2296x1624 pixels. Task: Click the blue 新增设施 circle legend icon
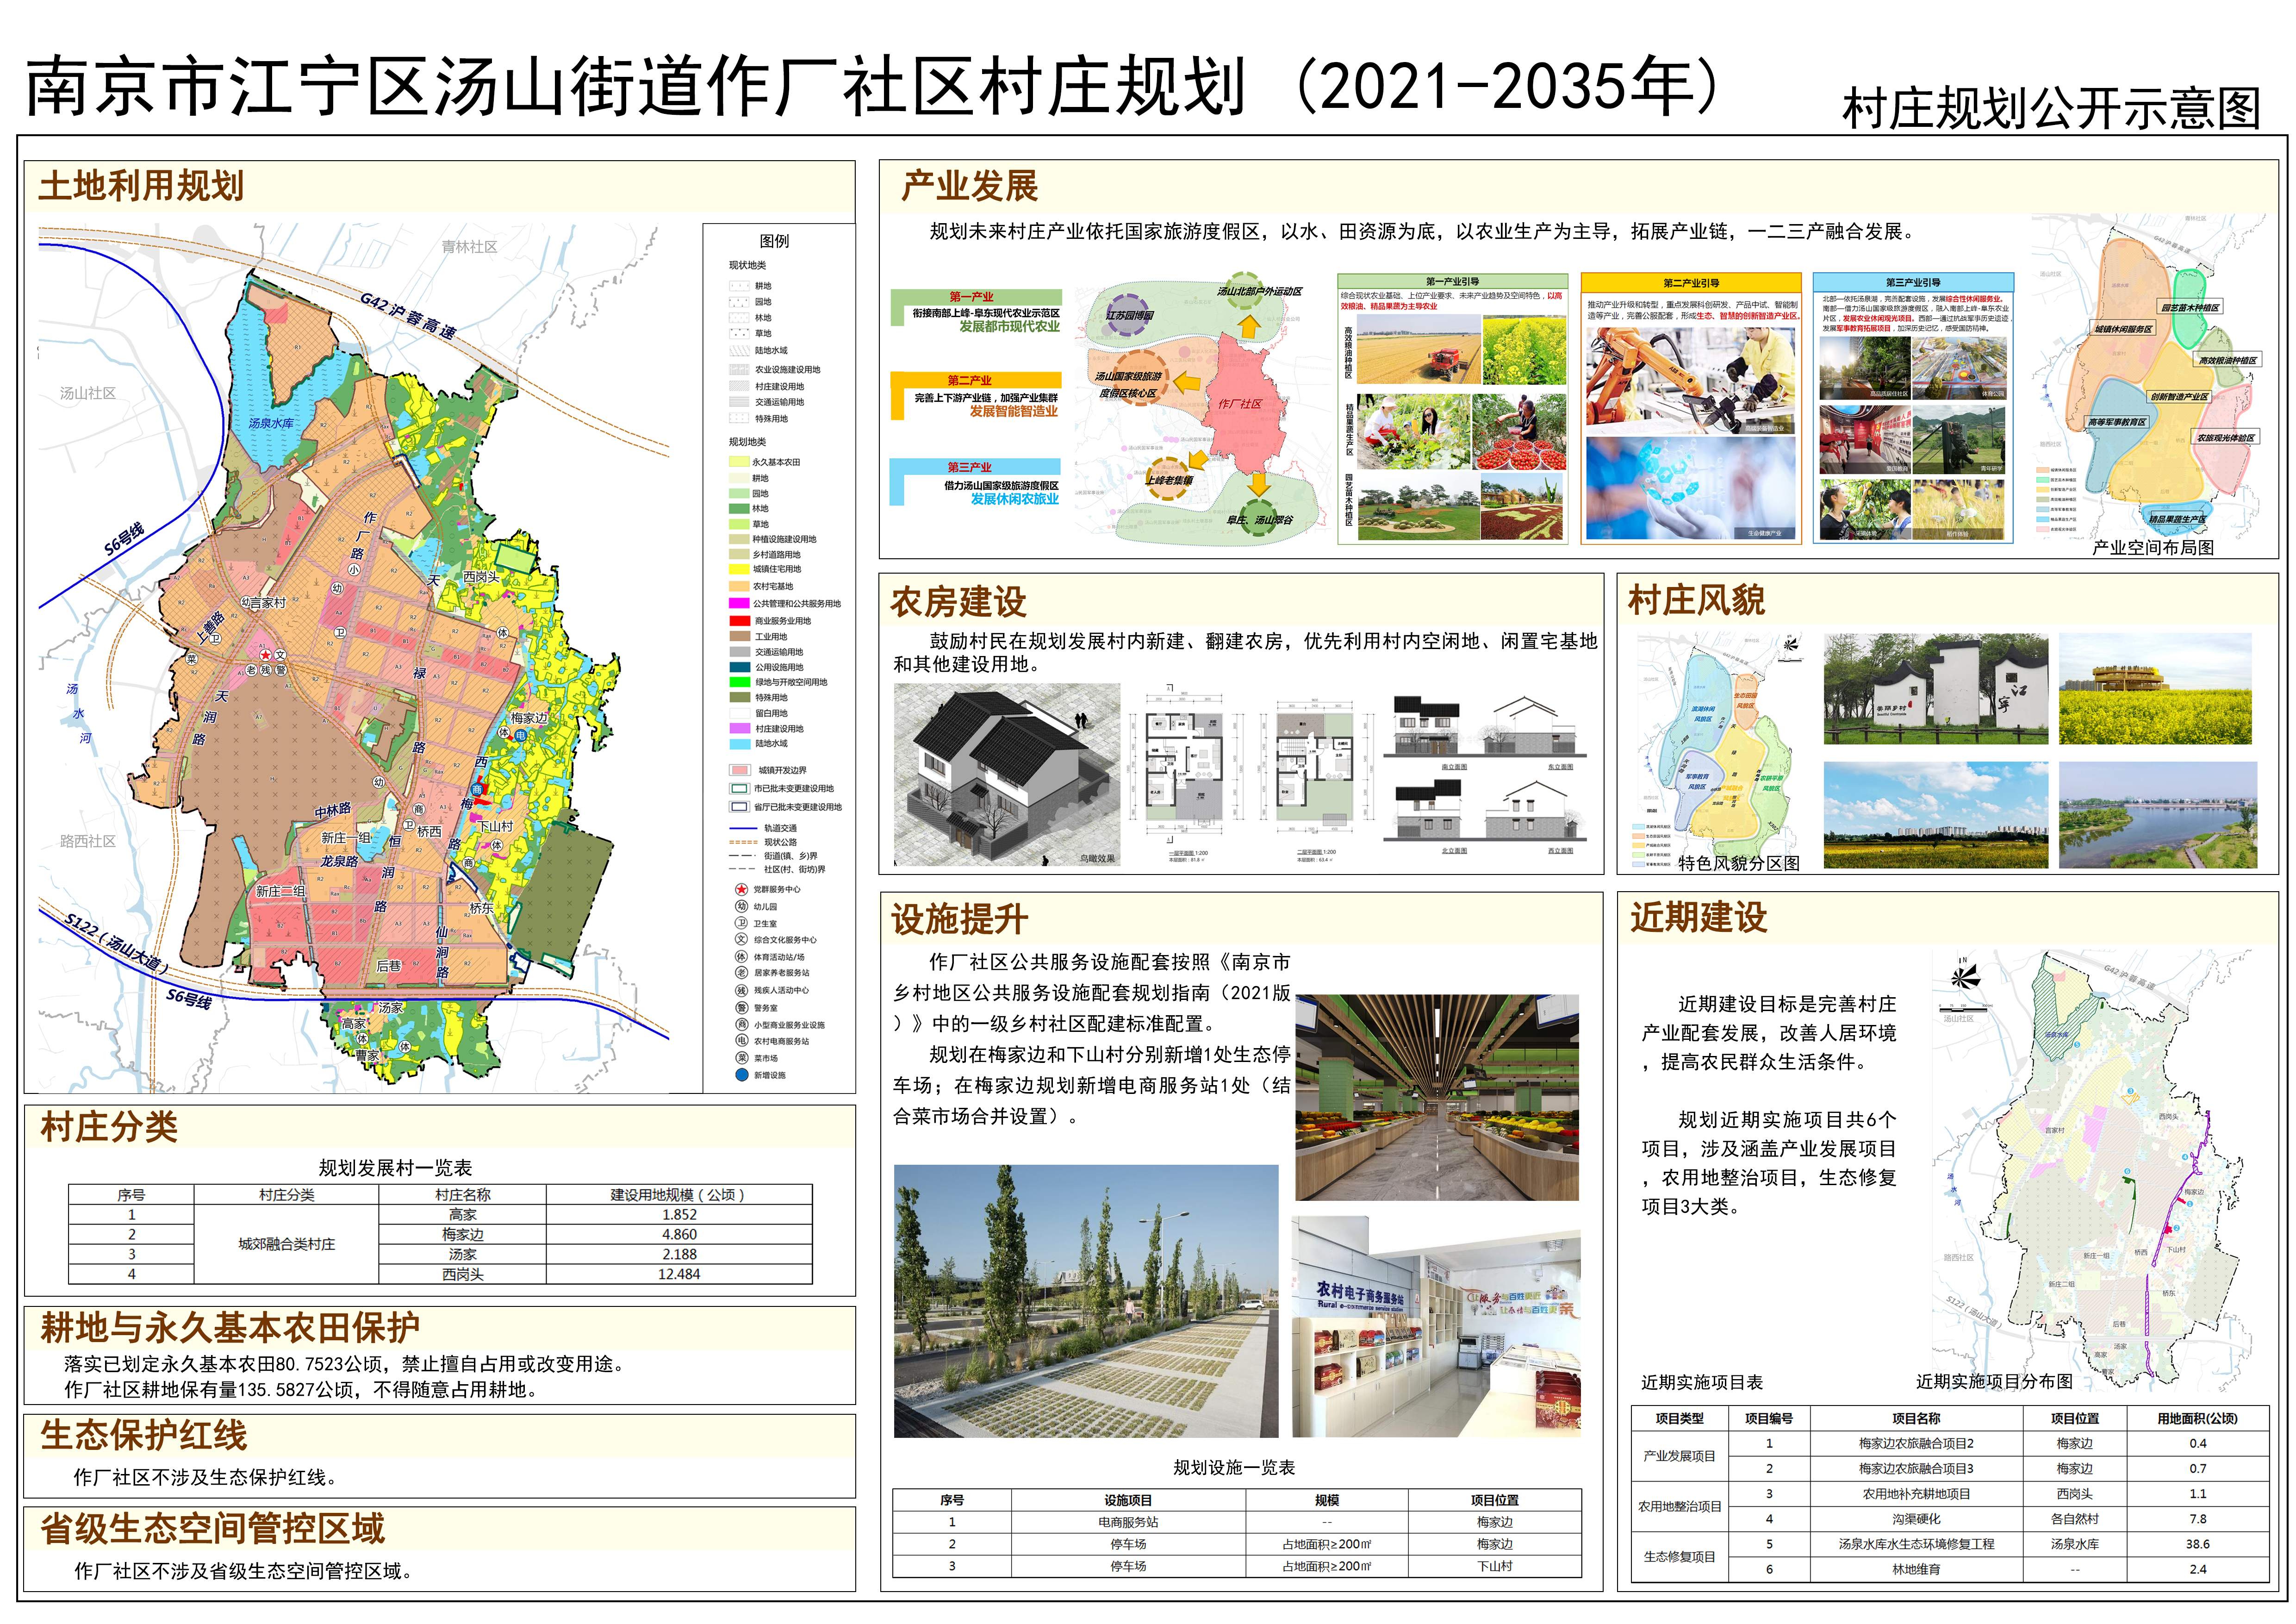pyautogui.click(x=741, y=1075)
